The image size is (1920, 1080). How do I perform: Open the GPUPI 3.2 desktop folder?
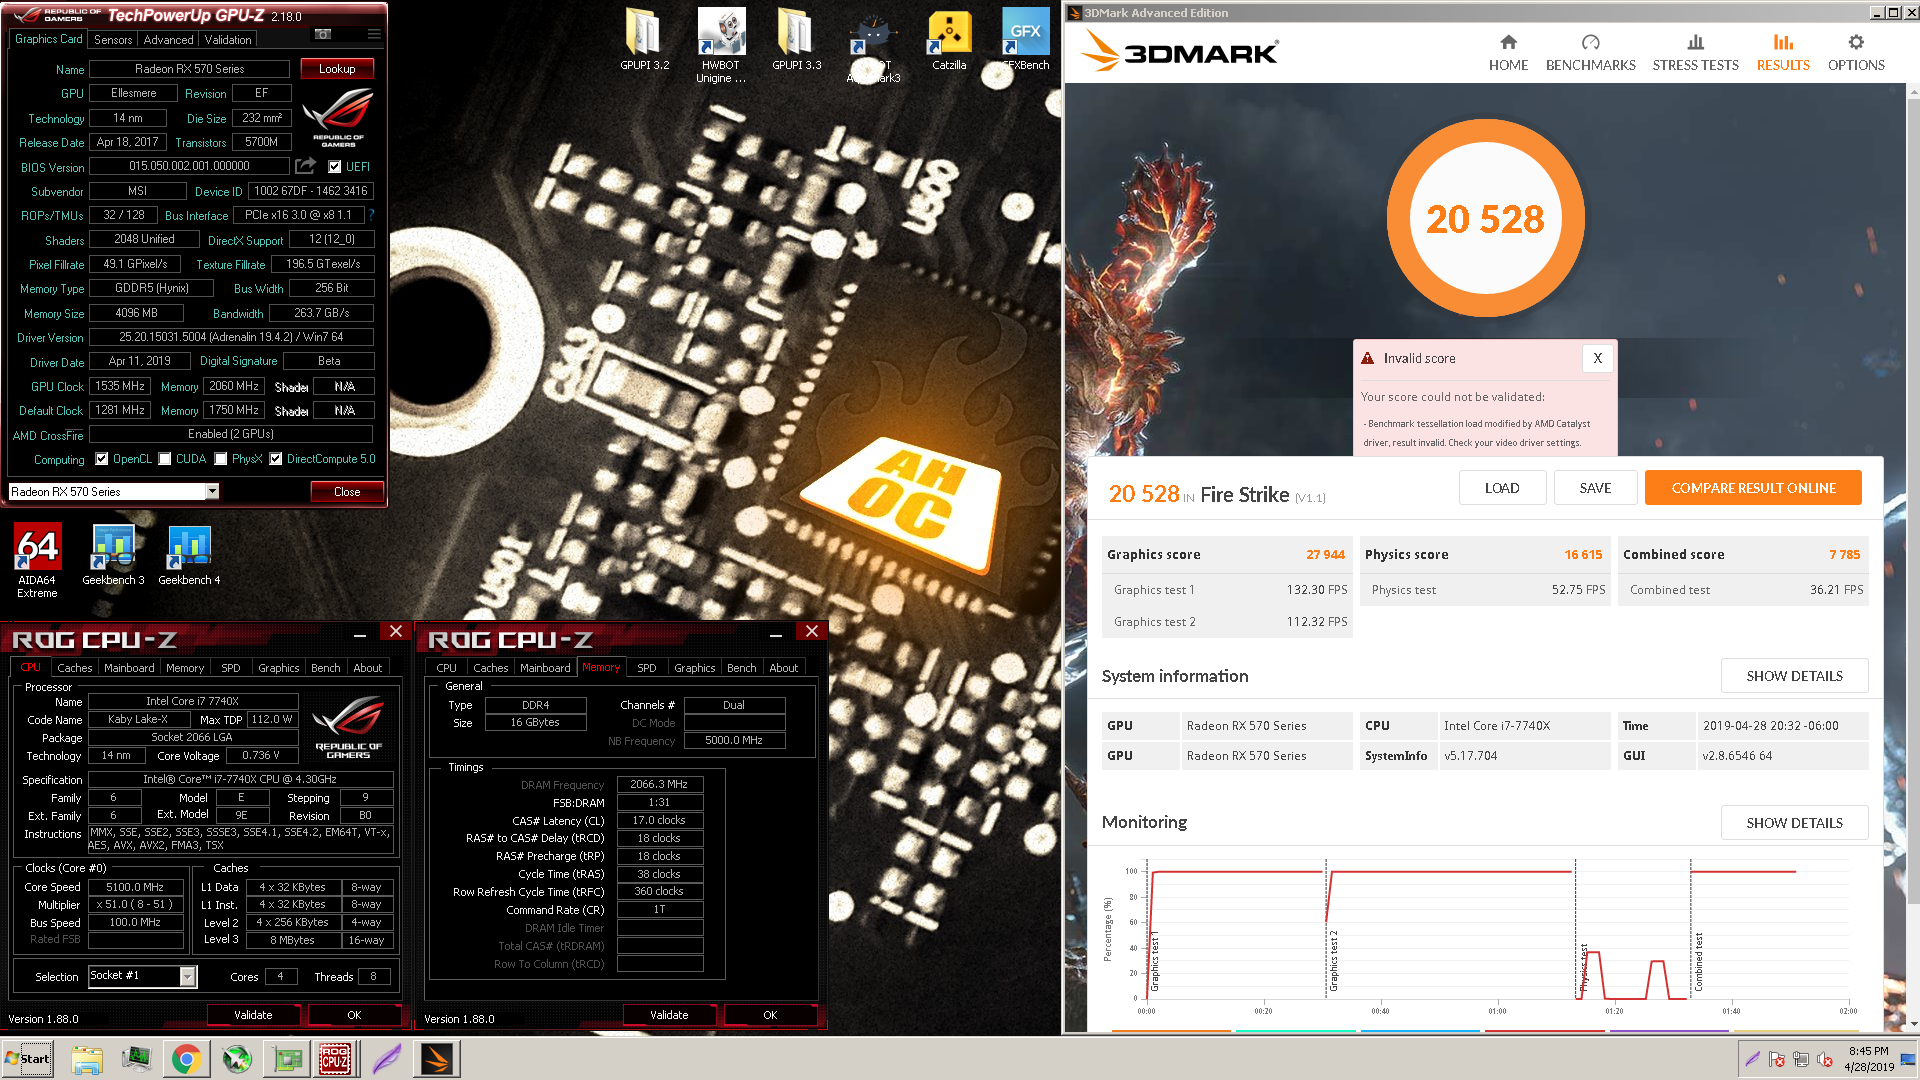(x=644, y=41)
